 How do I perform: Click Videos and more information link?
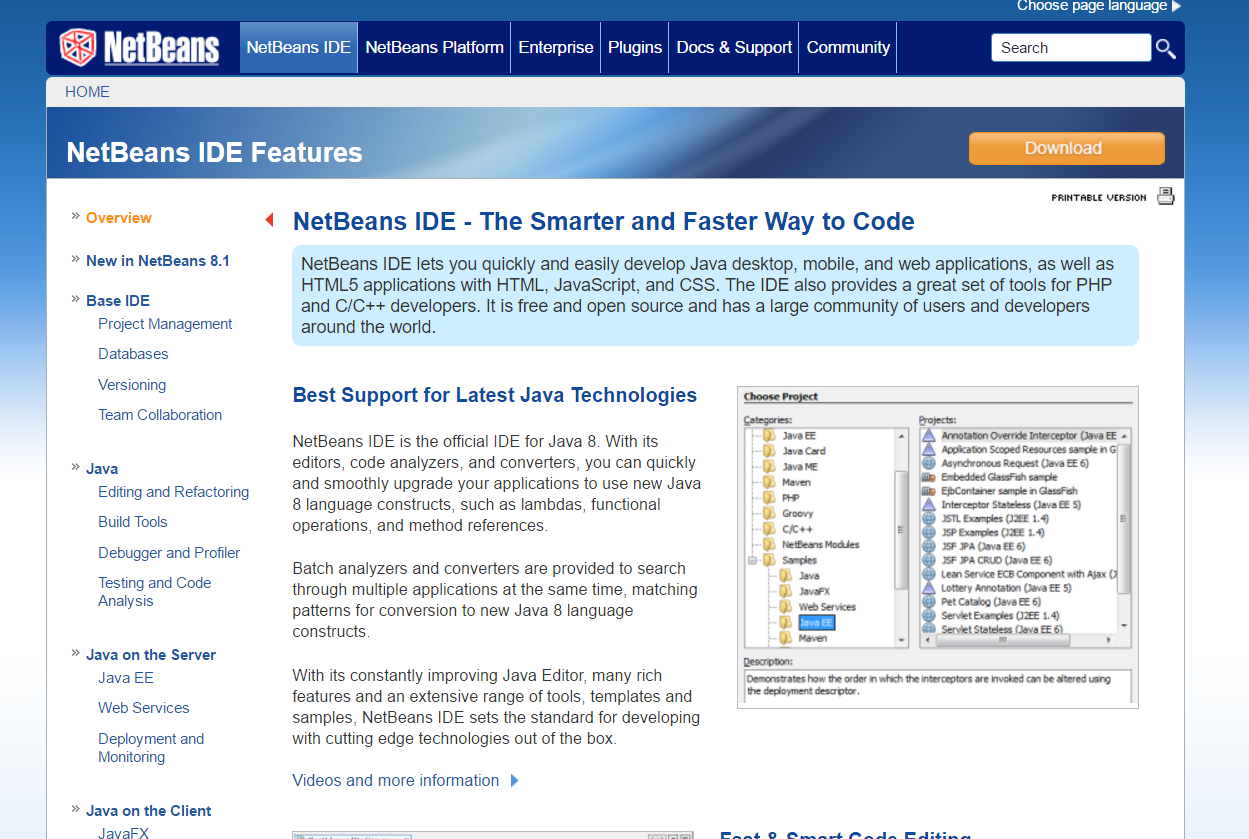[396, 780]
